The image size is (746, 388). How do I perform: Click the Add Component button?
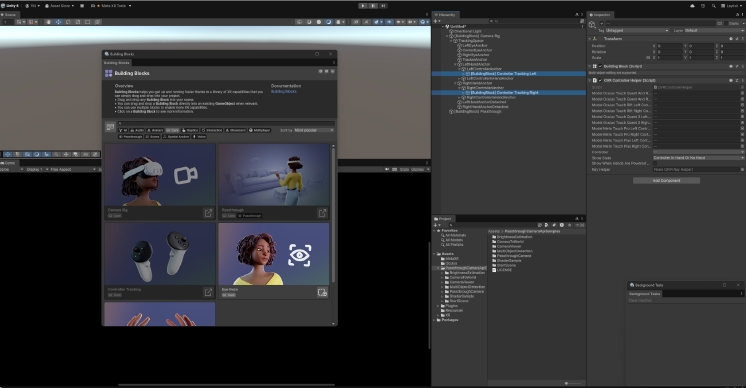pyautogui.click(x=666, y=181)
